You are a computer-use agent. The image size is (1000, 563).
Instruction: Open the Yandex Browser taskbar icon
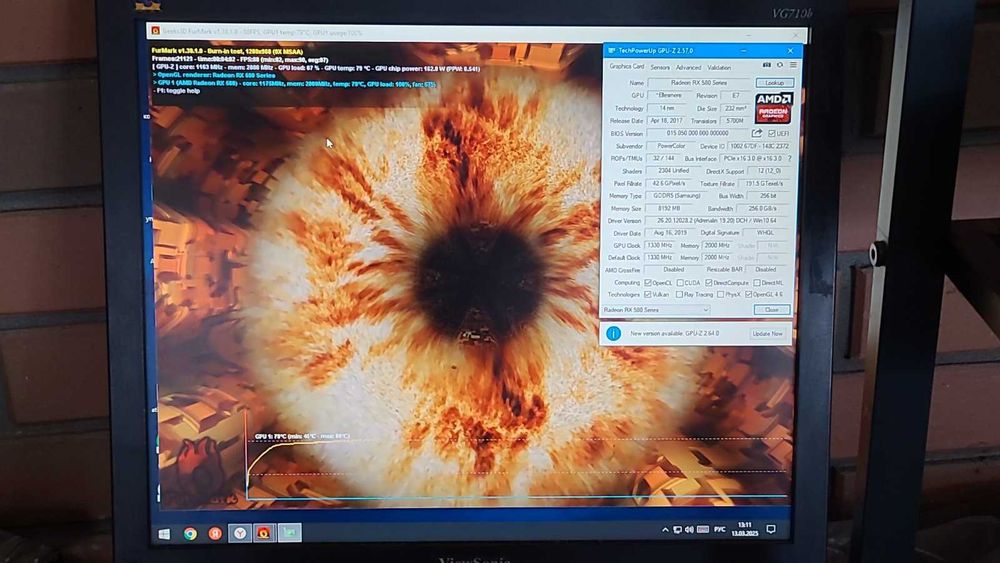pos(240,533)
